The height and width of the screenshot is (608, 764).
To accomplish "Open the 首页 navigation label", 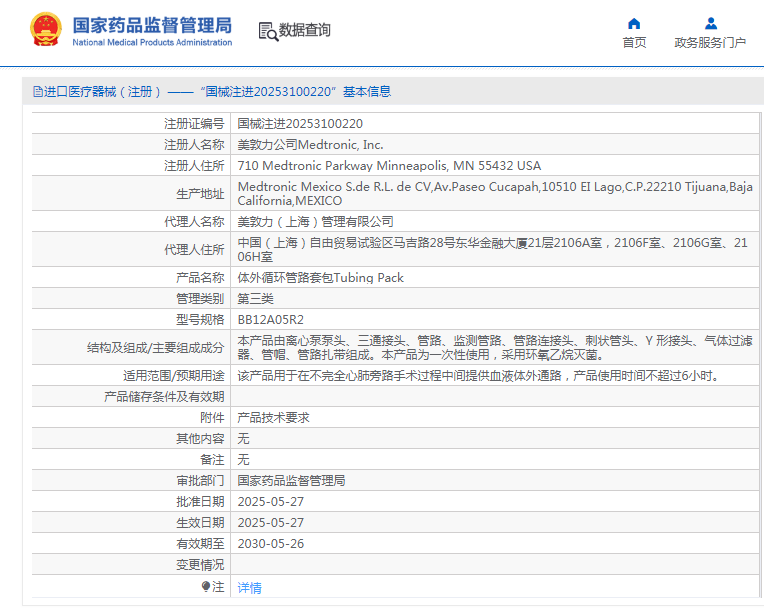I will 634,43.
